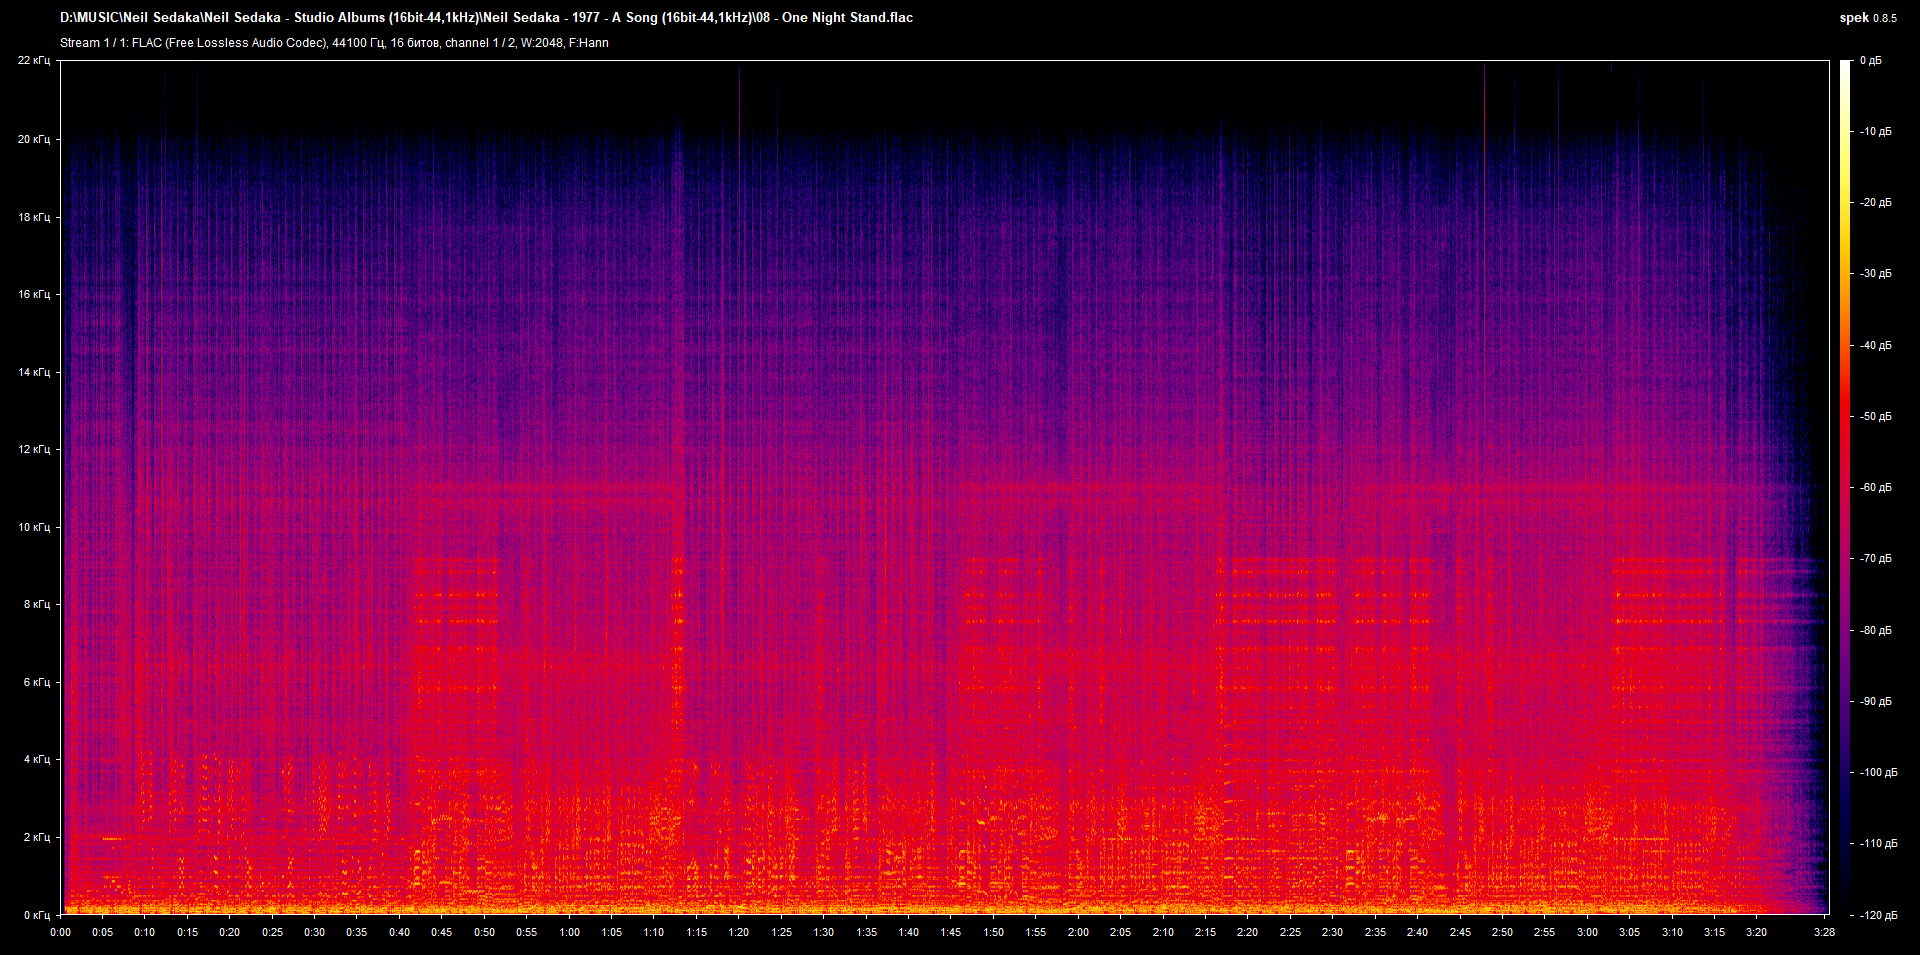Click the 6 кГц frequency axis label
Image resolution: width=1920 pixels, height=955 pixels.
point(37,682)
